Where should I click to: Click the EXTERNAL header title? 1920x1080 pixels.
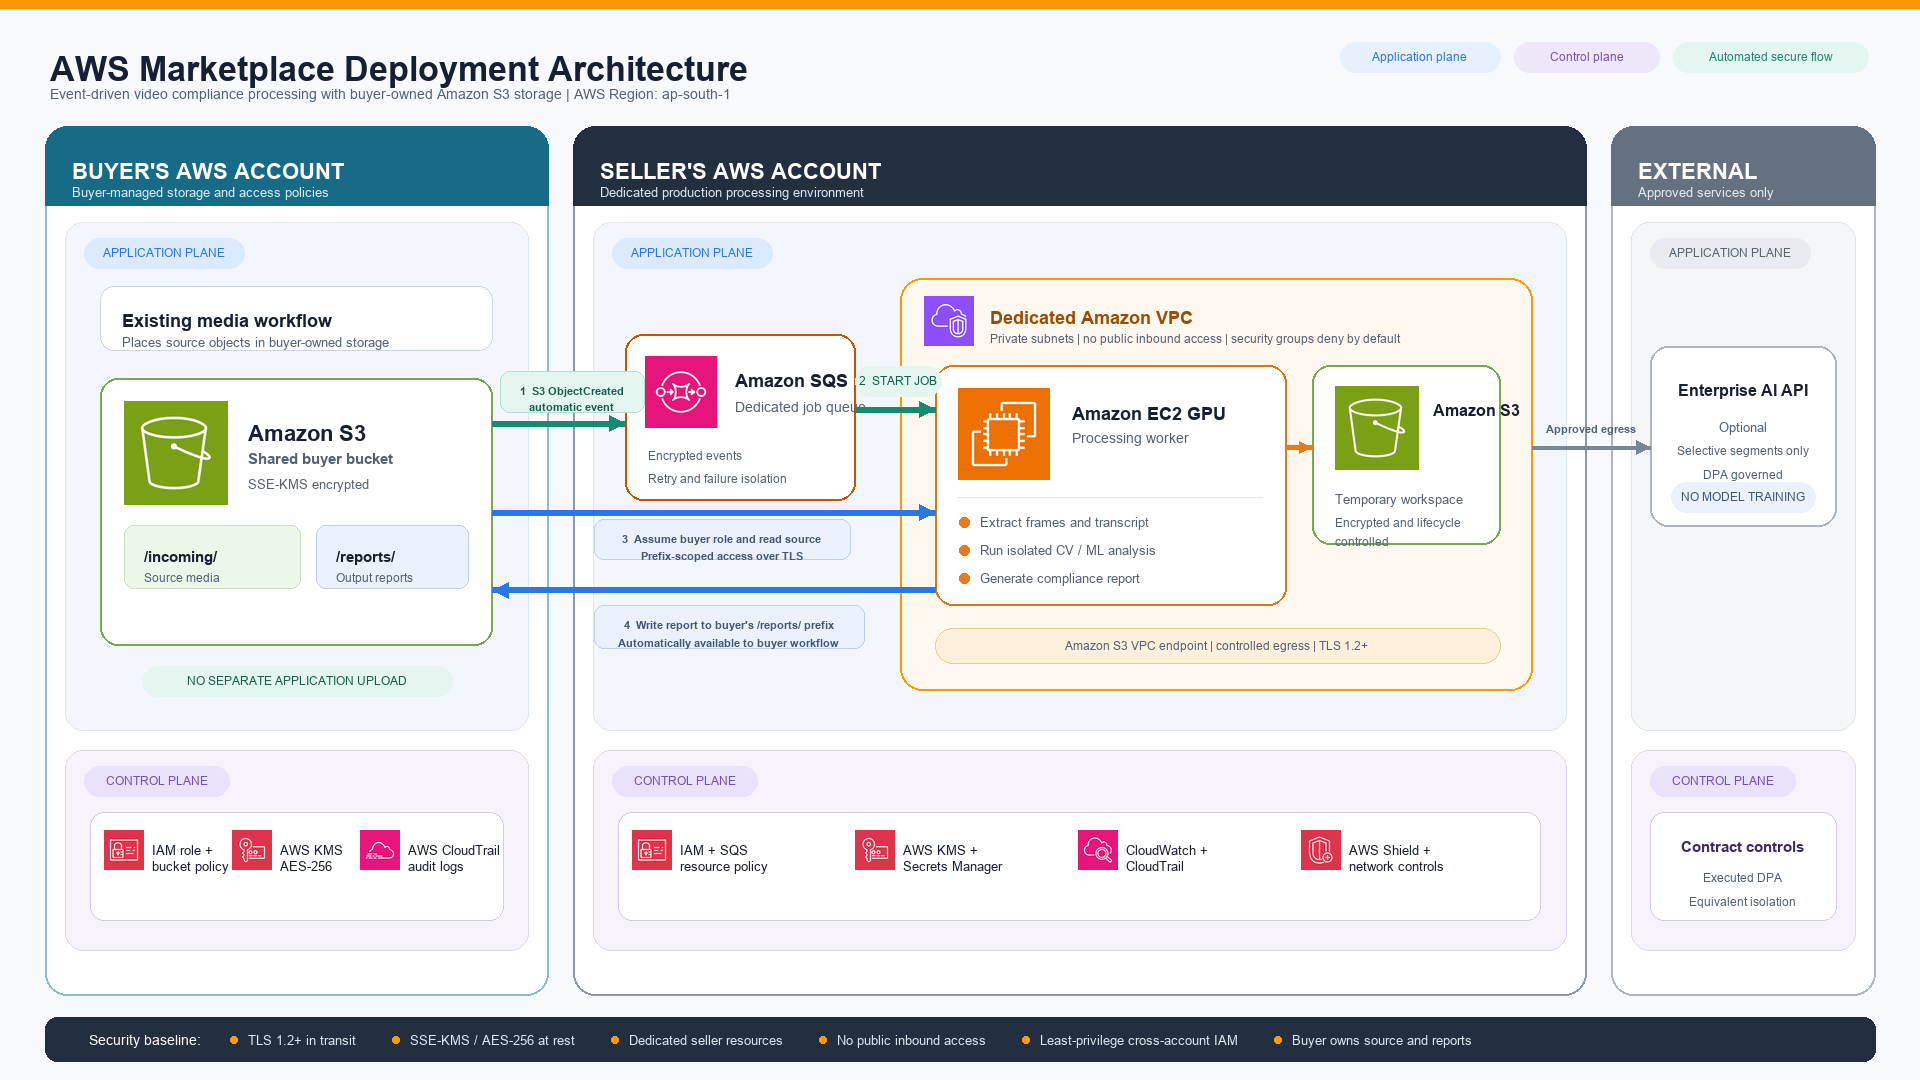pos(1697,171)
